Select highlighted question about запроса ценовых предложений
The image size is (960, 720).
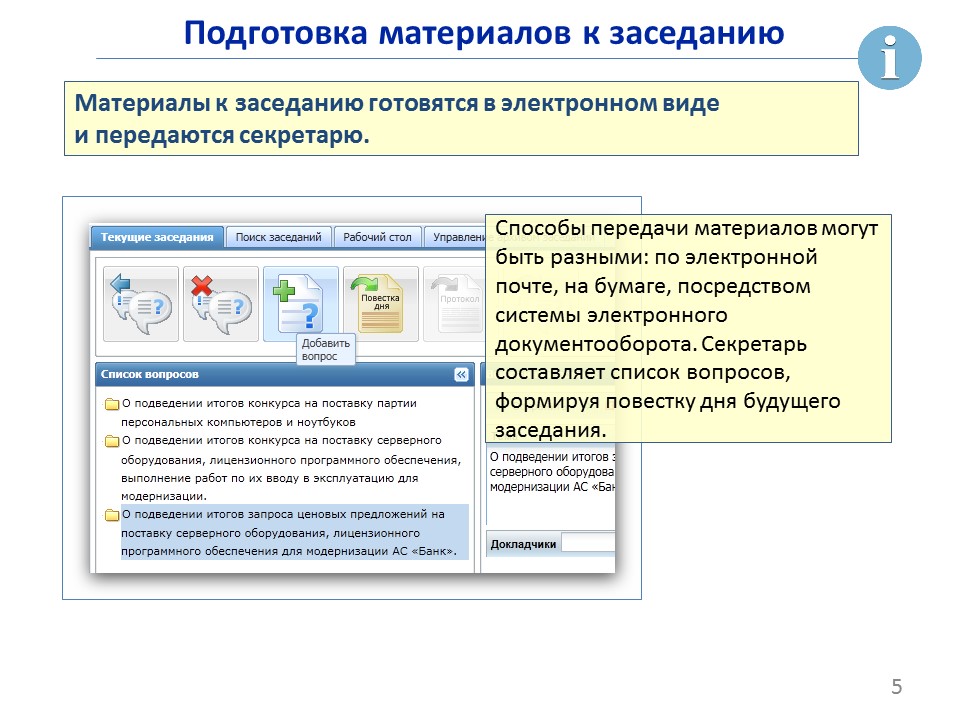tap(294, 532)
